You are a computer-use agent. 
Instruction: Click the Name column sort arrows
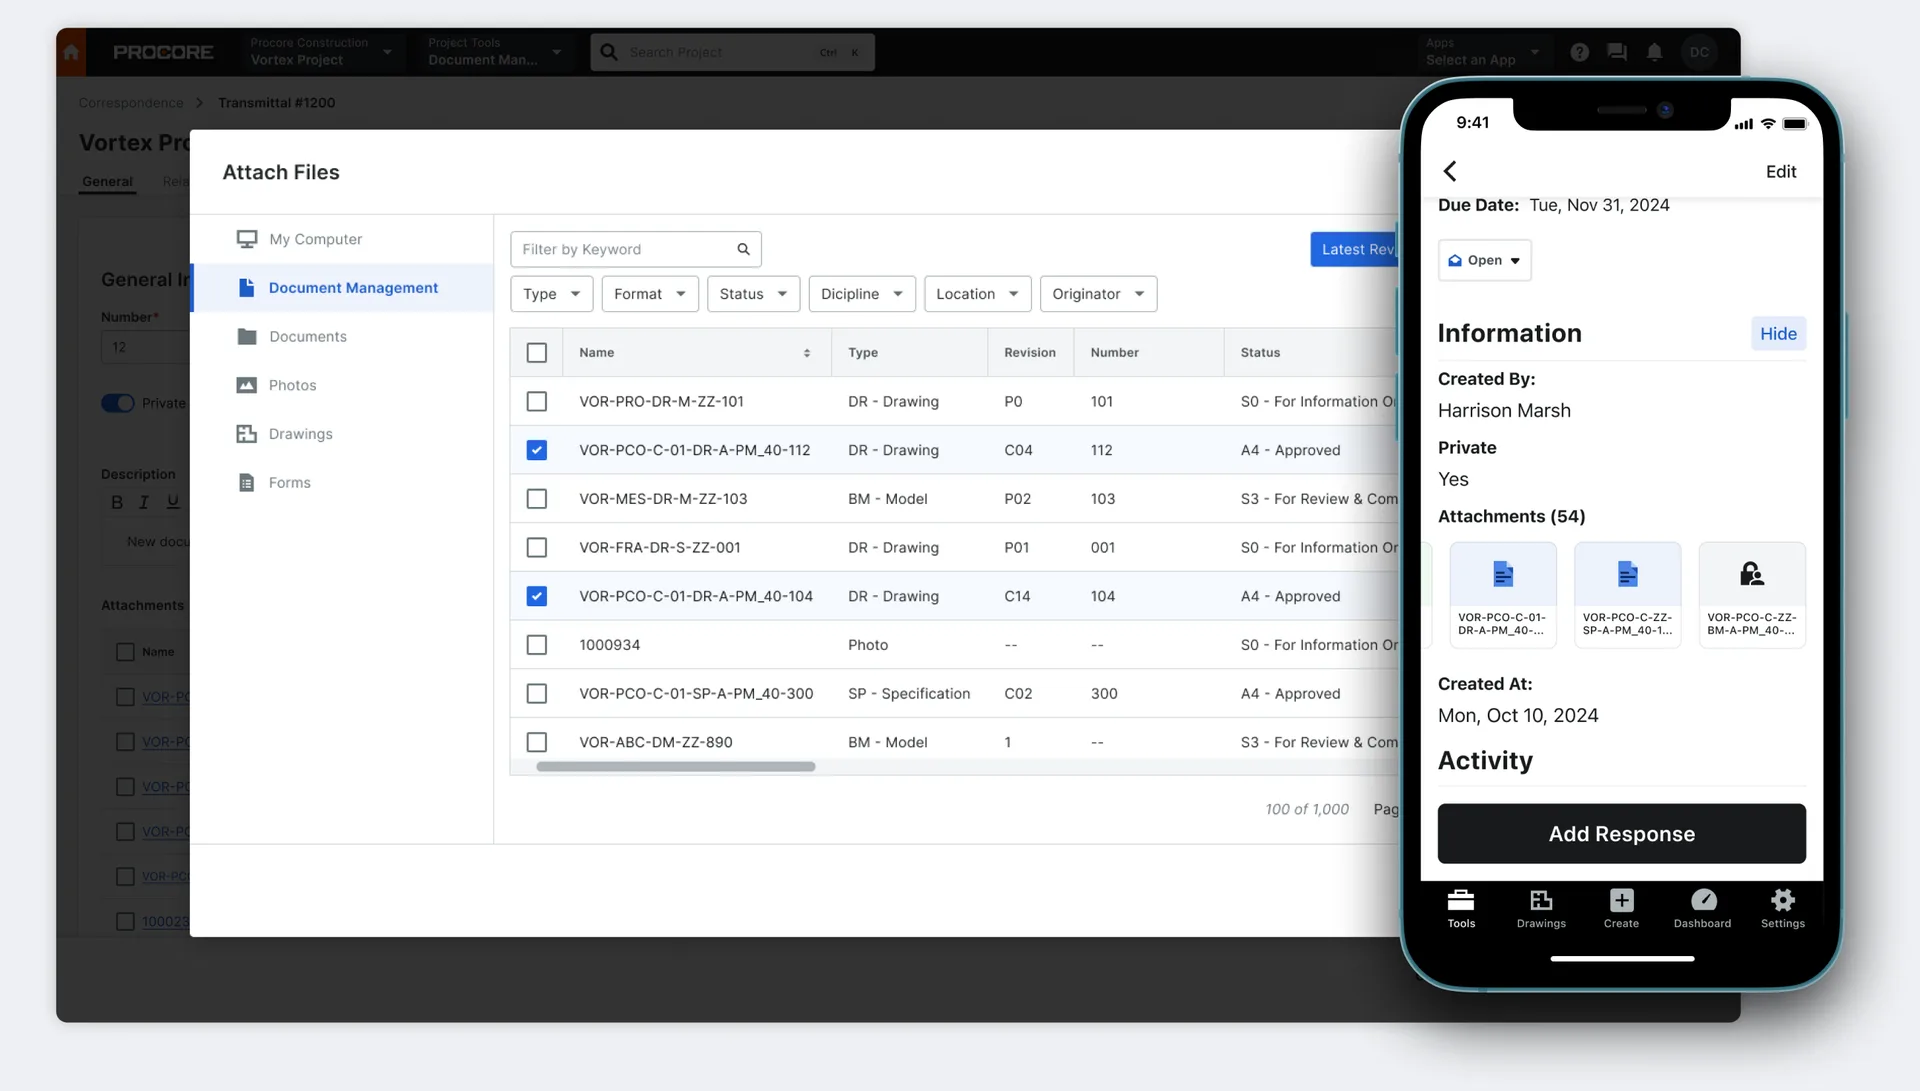[x=807, y=353]
